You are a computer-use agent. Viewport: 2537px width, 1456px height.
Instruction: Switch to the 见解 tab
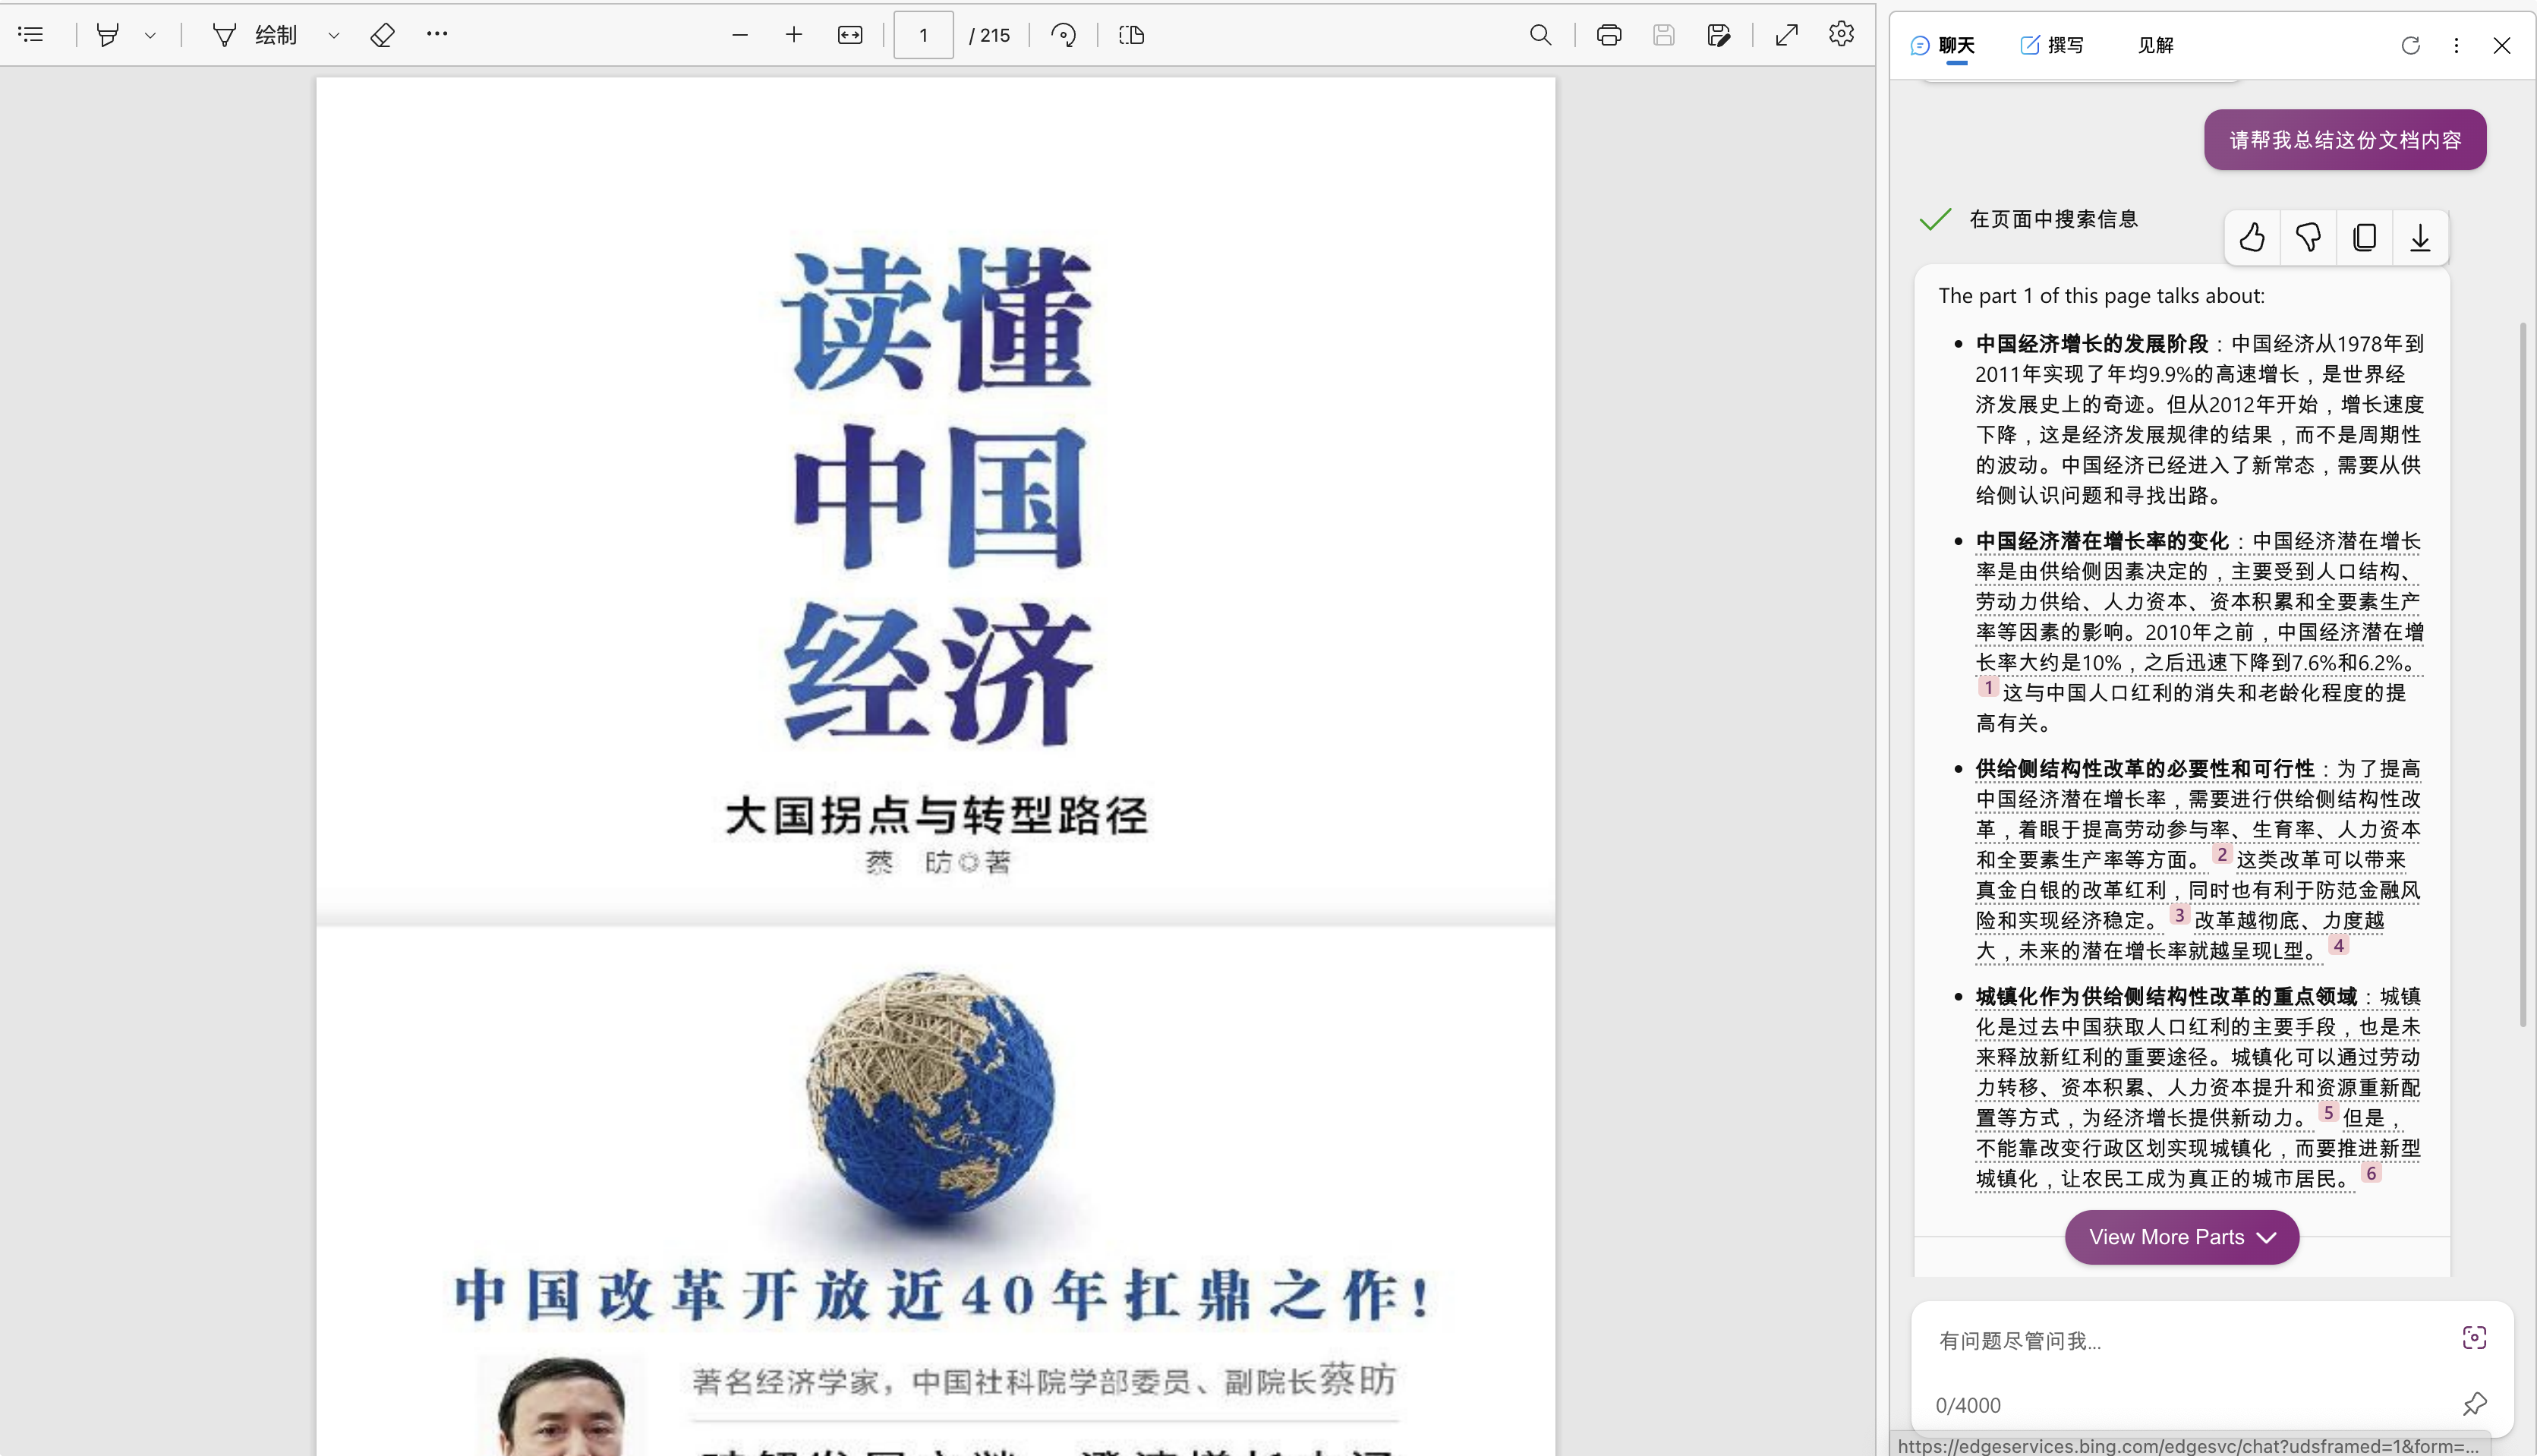2155,45
